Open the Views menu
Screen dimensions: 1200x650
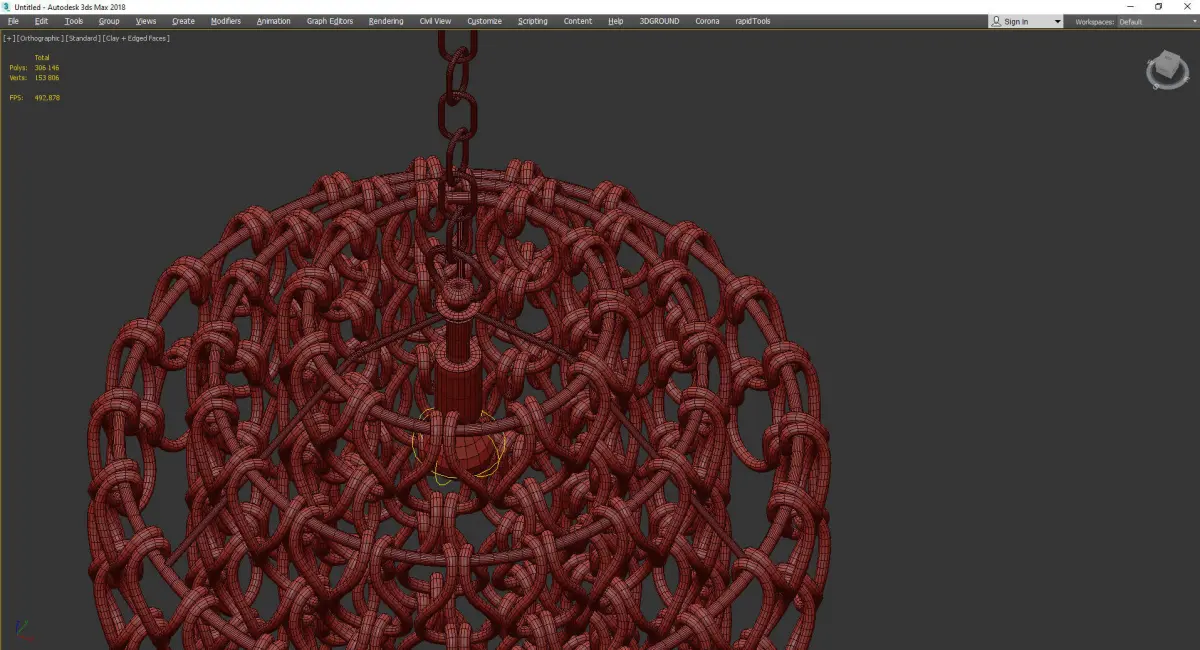point(146,21)
